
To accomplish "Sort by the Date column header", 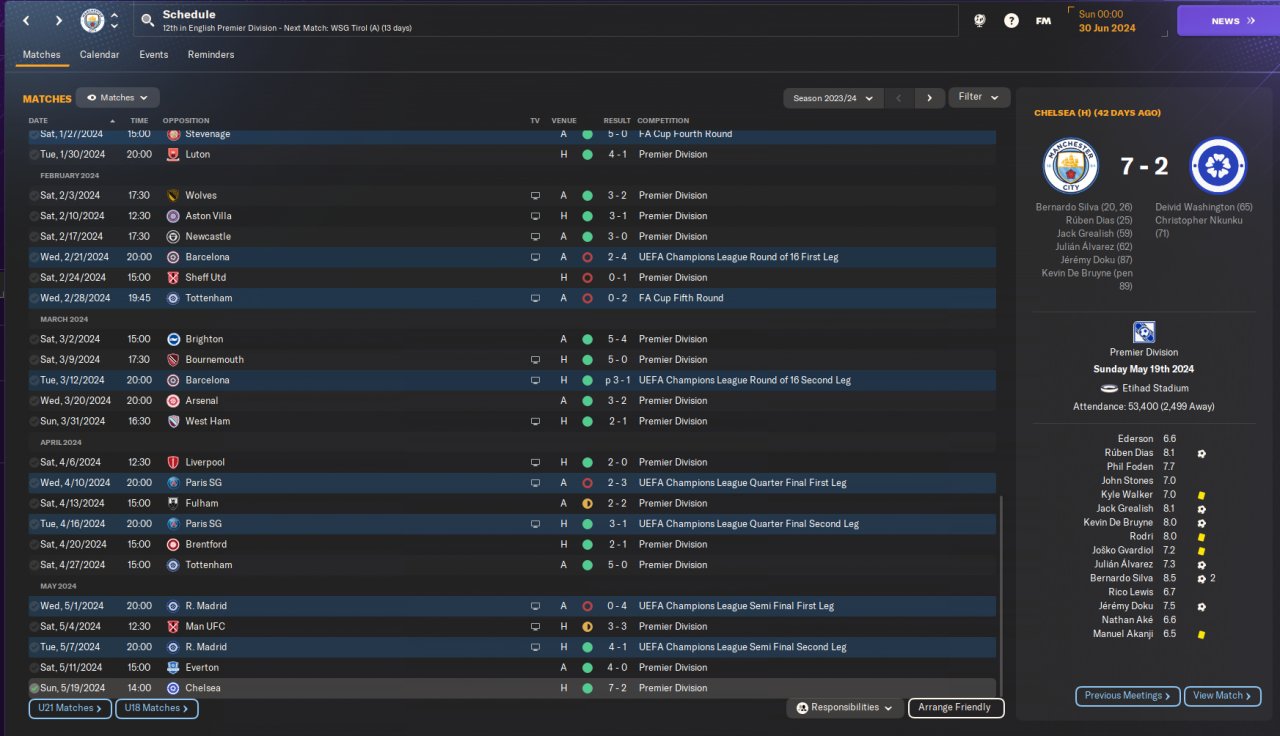I will click(38, 121).
